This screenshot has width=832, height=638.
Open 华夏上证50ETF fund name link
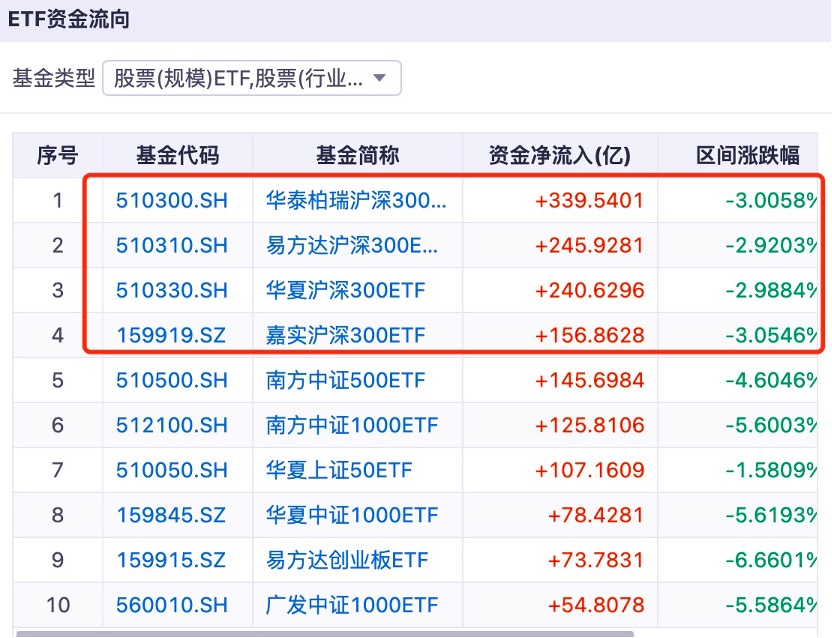[x=339, y=470]
